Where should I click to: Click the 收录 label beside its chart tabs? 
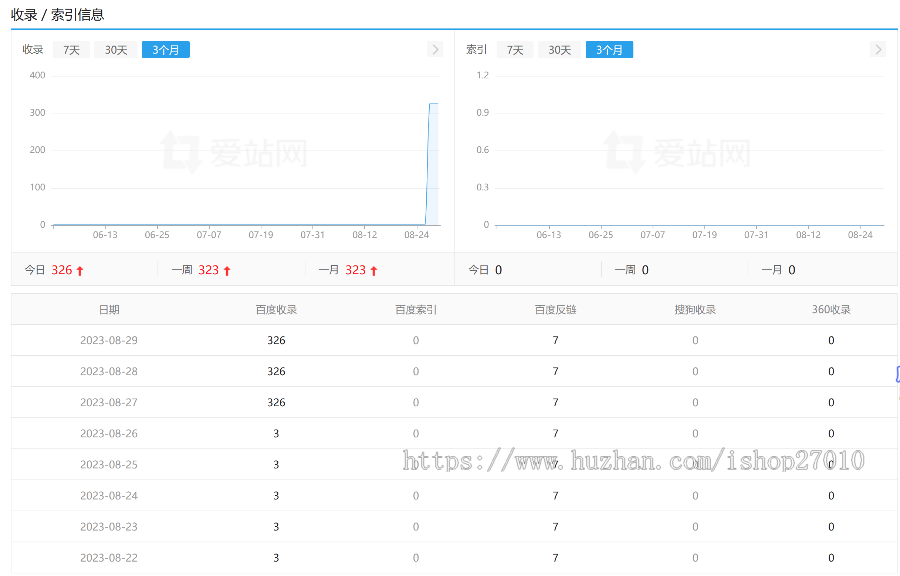33,50
